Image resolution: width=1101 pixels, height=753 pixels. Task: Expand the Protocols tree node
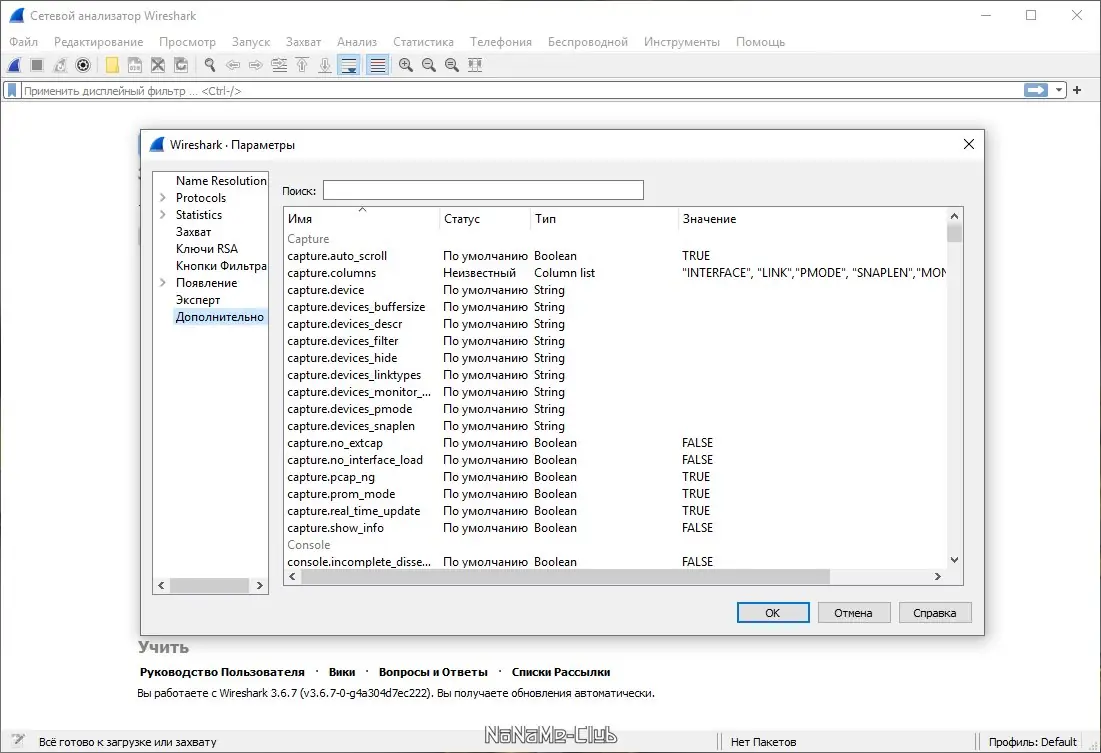click(x=163, y=198)
